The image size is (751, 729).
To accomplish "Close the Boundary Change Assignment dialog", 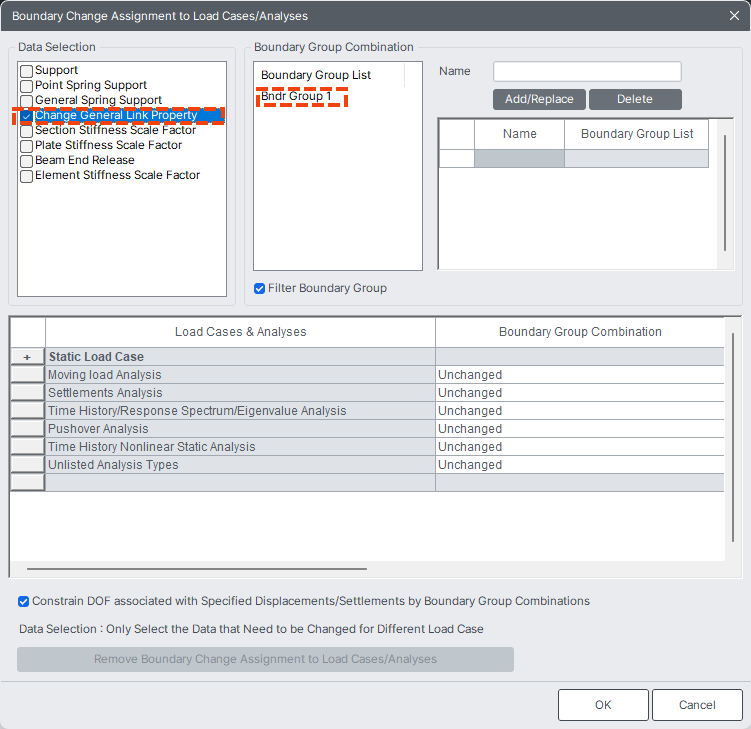I will tap(734, 15).
